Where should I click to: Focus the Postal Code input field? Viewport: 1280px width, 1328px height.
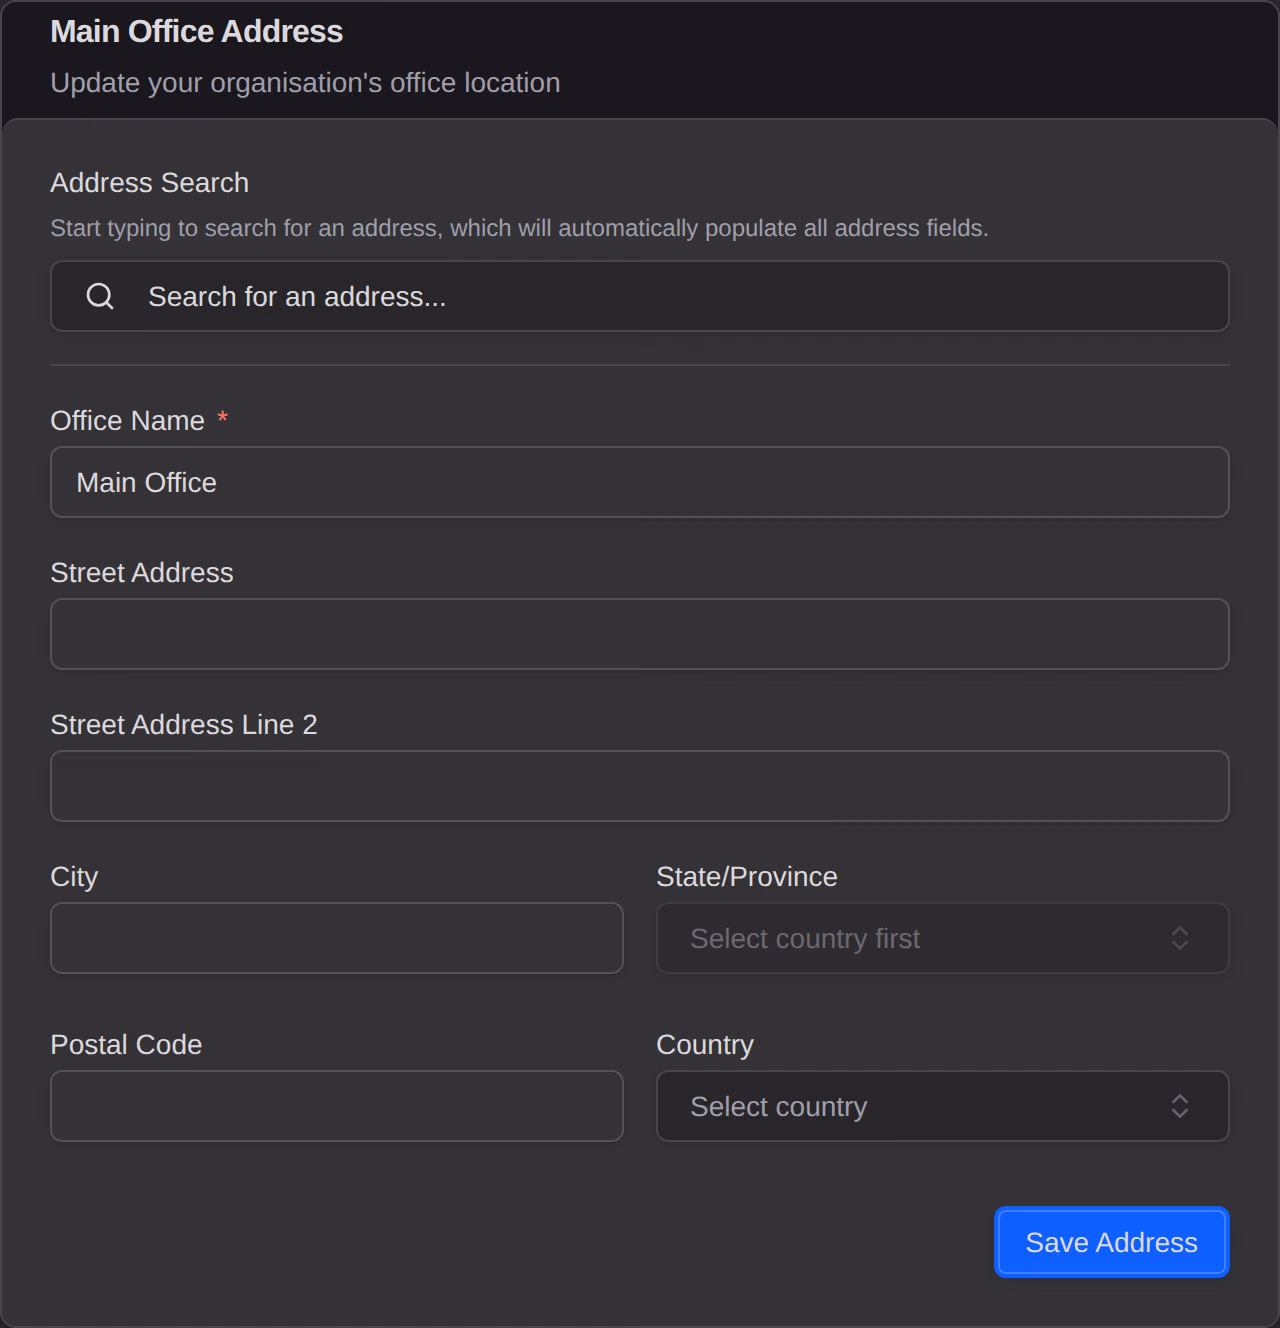point(337,1106)
